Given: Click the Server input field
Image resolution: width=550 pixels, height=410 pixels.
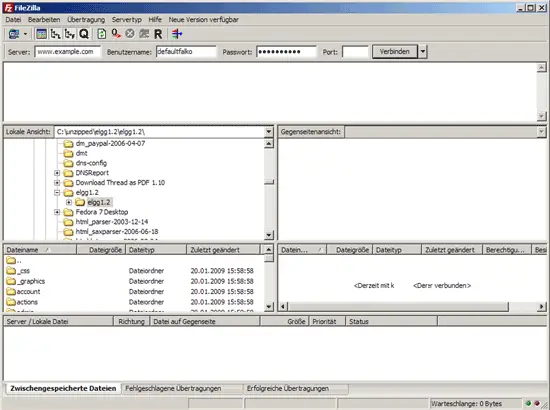Looking at the screenshot, I should (x=67, y=52).
